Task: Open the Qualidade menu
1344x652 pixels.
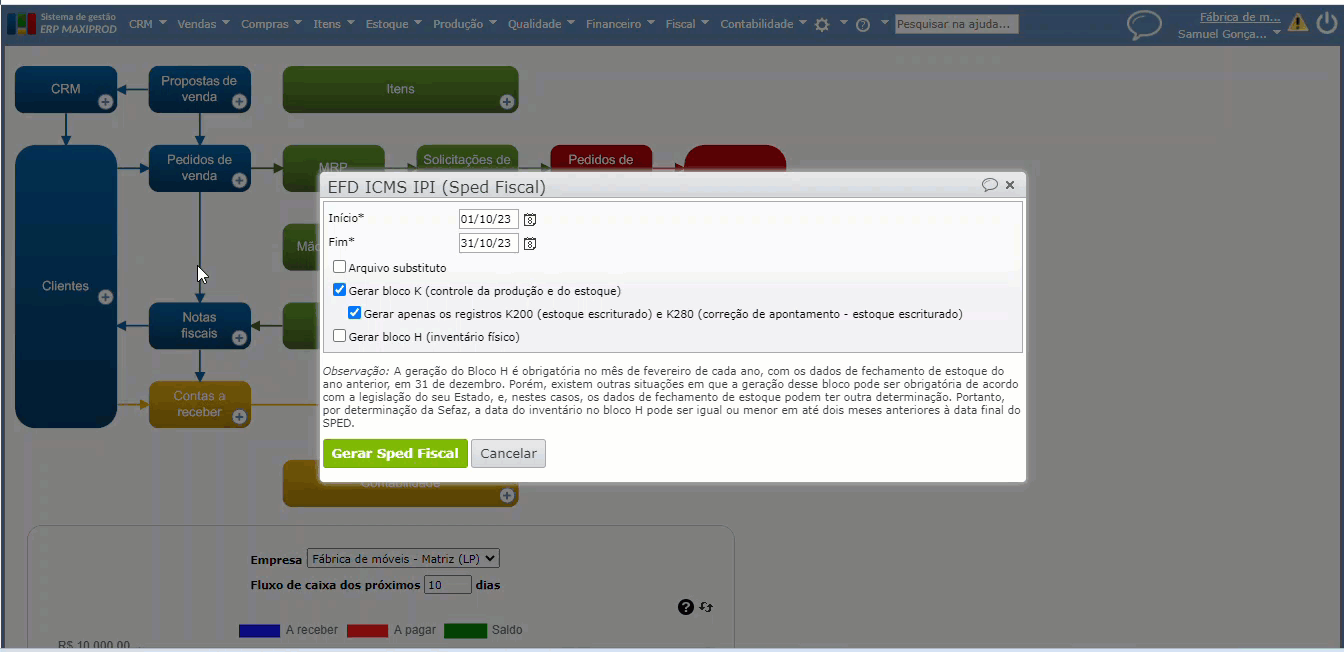Action: (541, 24)
